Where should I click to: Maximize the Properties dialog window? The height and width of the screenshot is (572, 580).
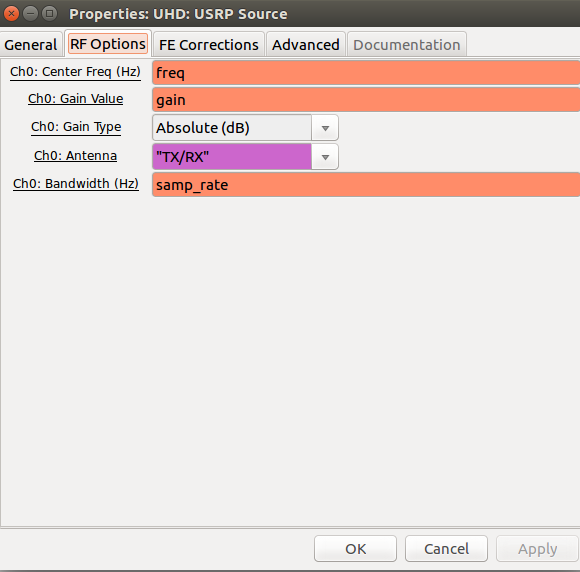coord(49,14)
